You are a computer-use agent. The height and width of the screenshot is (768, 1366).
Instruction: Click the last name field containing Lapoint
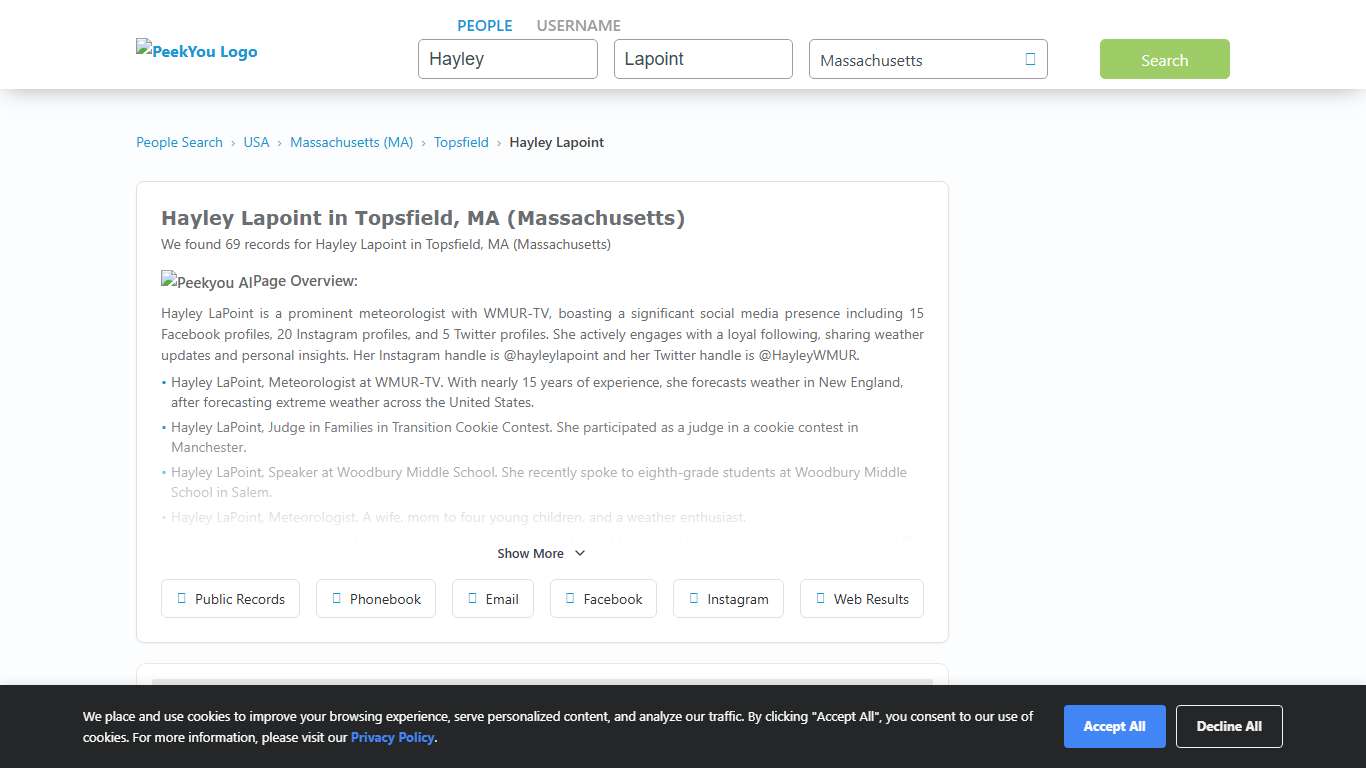[x=702, y=59]
